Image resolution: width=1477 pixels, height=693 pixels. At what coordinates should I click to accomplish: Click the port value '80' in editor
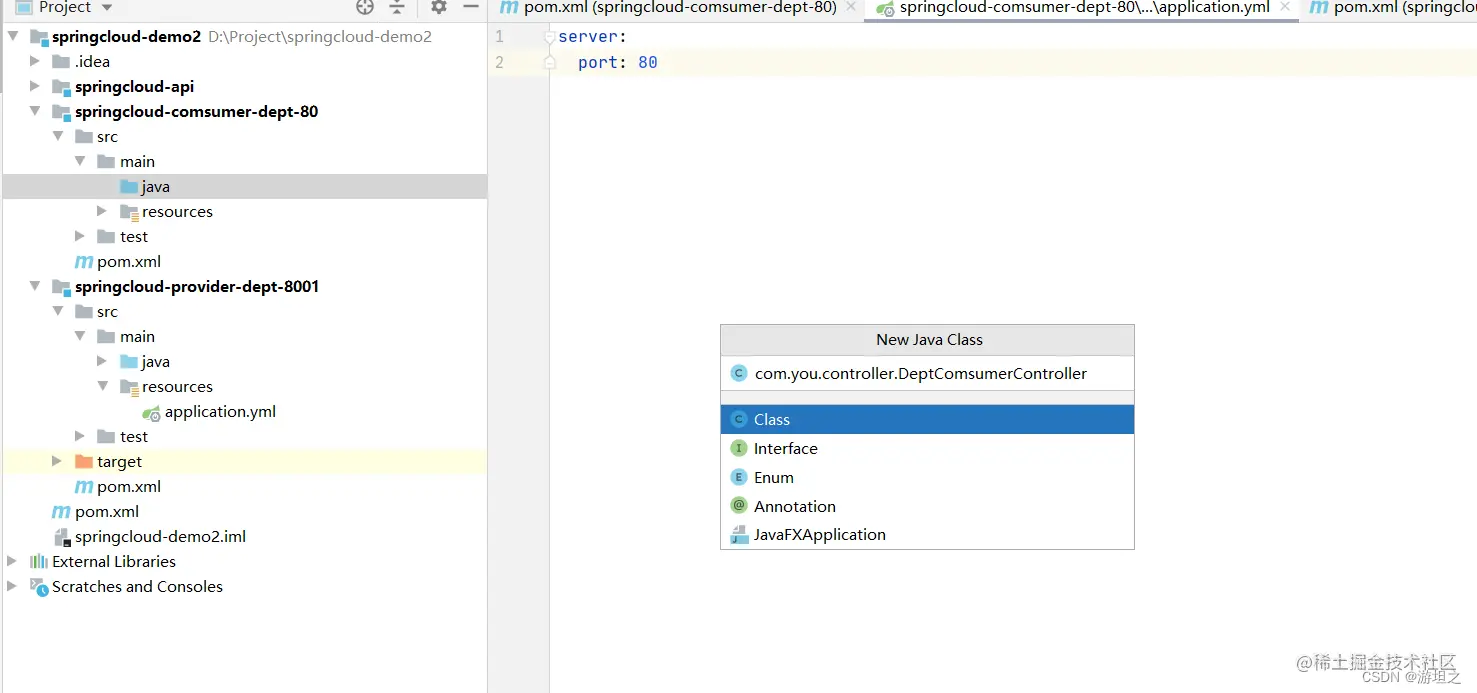(648, 62)
